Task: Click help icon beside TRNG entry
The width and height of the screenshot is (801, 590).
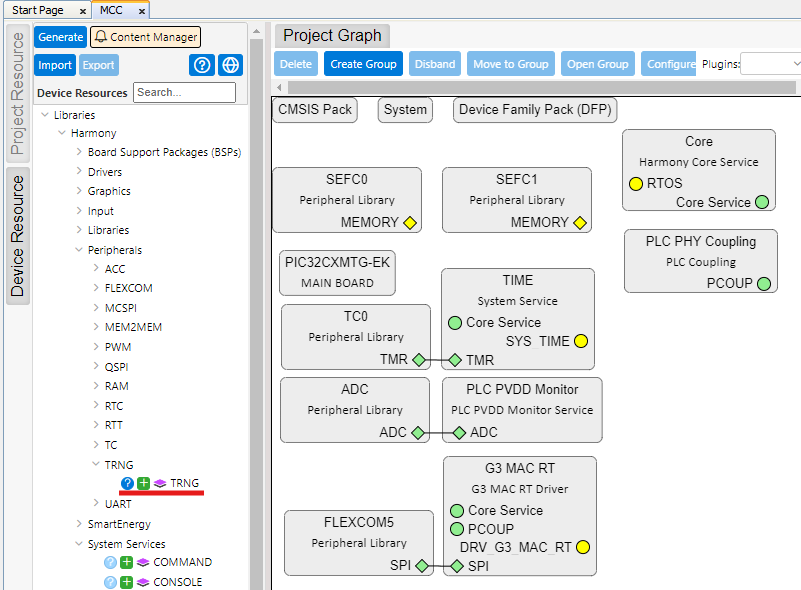Action: [128, 483]
